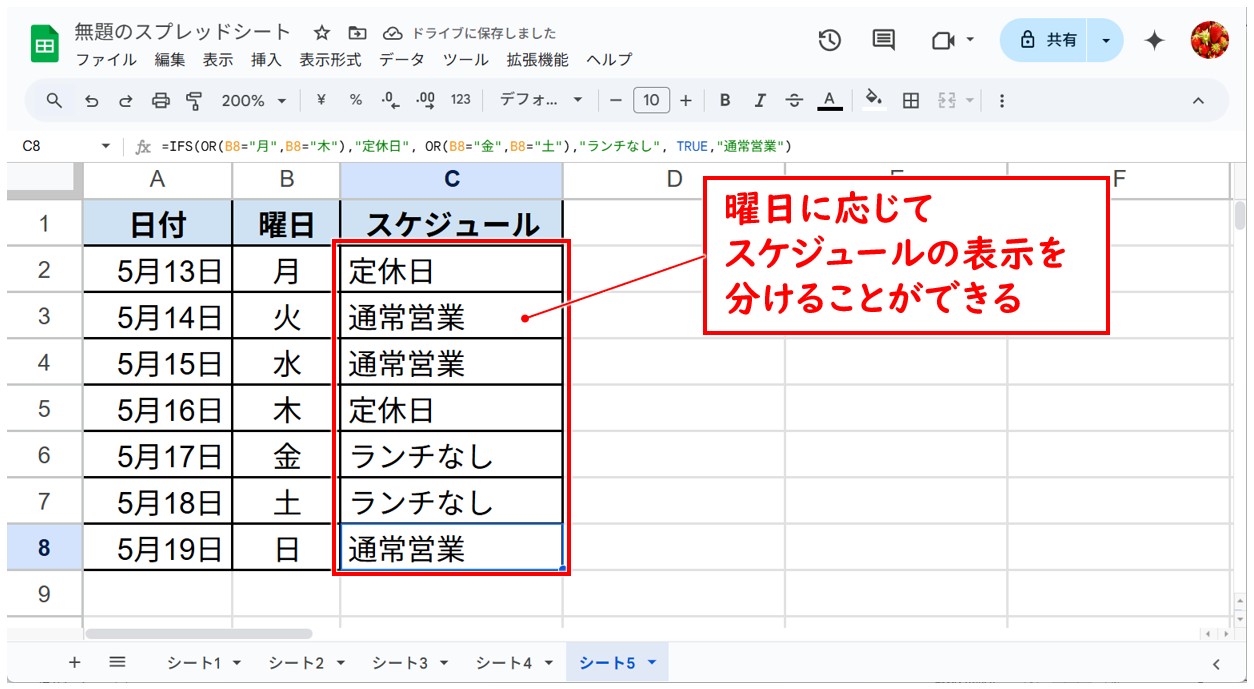
Task: Open the シート1 tab menu arrow
Action: (237, 662)
